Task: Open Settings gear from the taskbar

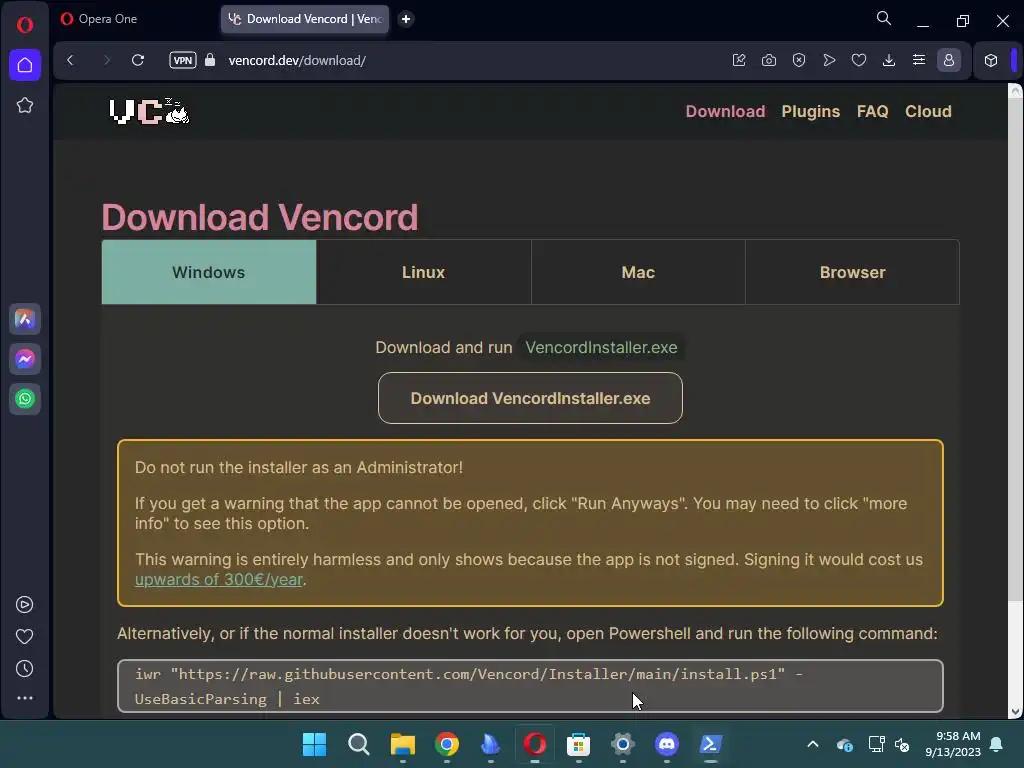Action: [622, 744]
